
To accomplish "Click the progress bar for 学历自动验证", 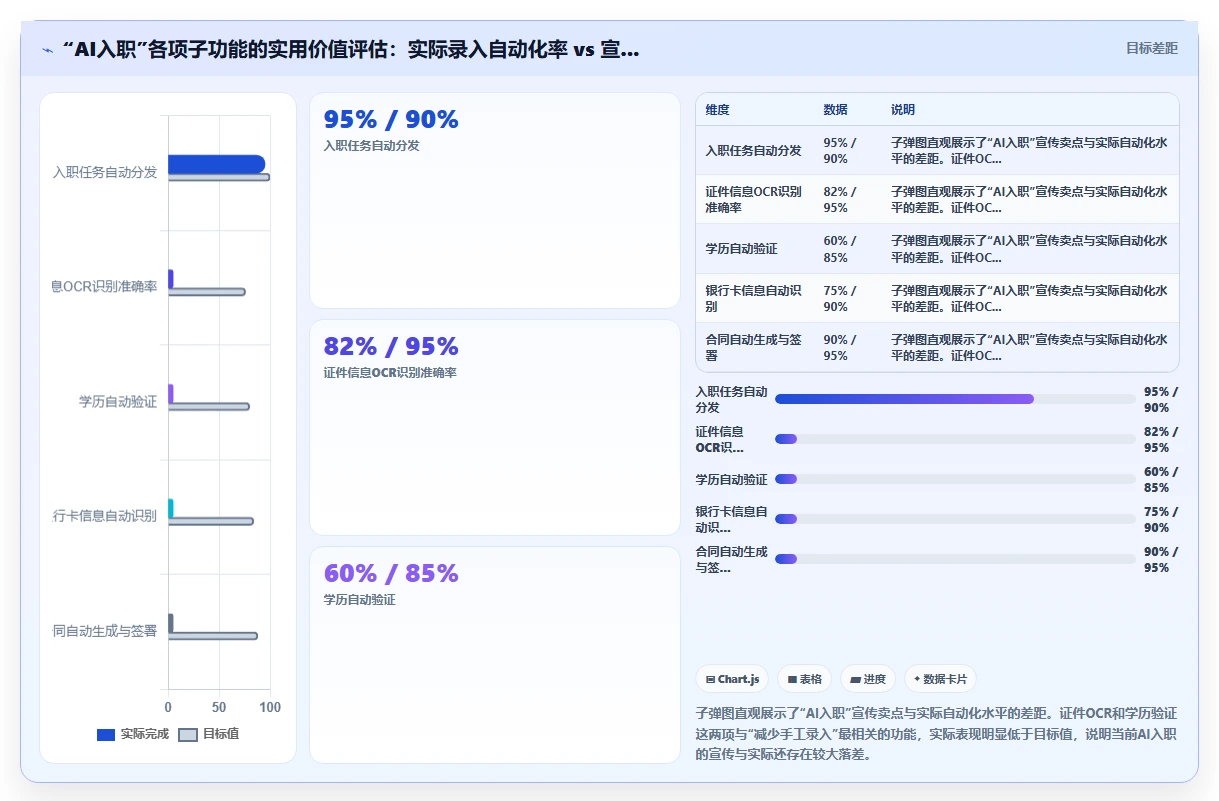I will coord(955,479).
